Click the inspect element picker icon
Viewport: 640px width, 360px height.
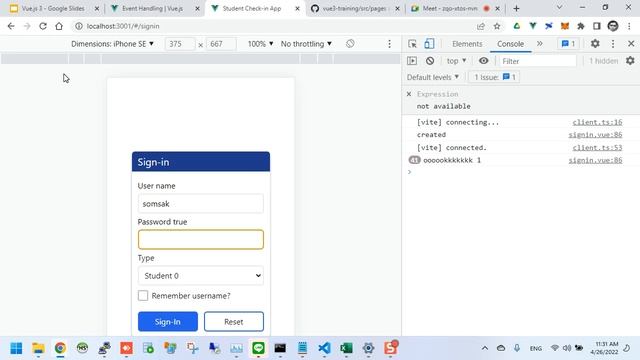pos(412,44)
